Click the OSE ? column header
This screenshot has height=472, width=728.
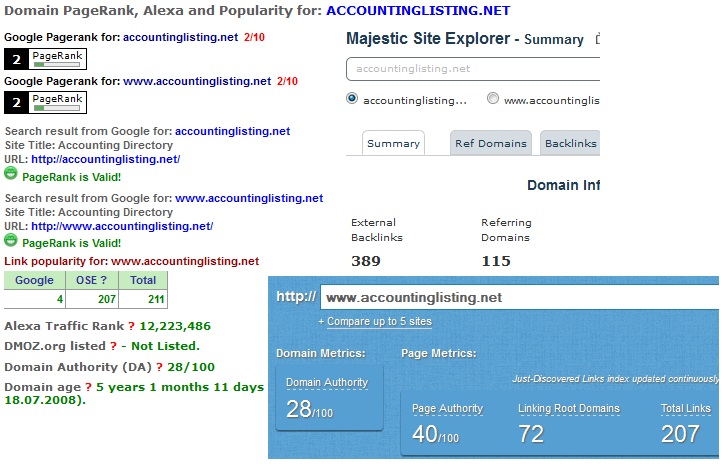(91, 280)
